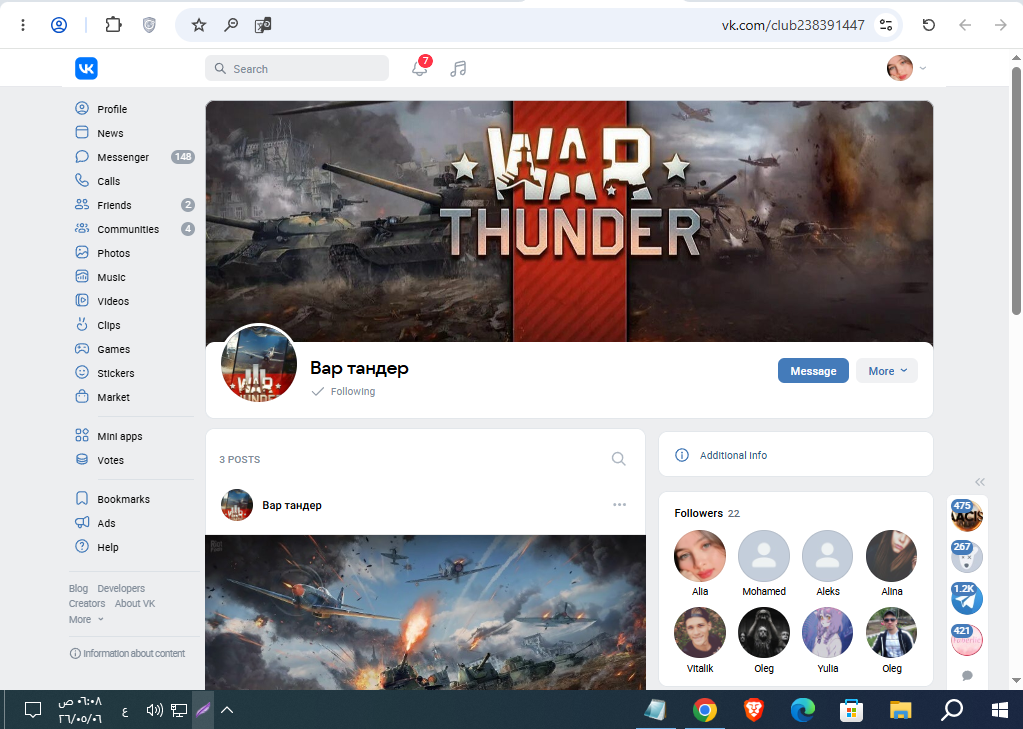Open browser three-dot menu
The image size is (1023, 729).
[x=23, y=25]
